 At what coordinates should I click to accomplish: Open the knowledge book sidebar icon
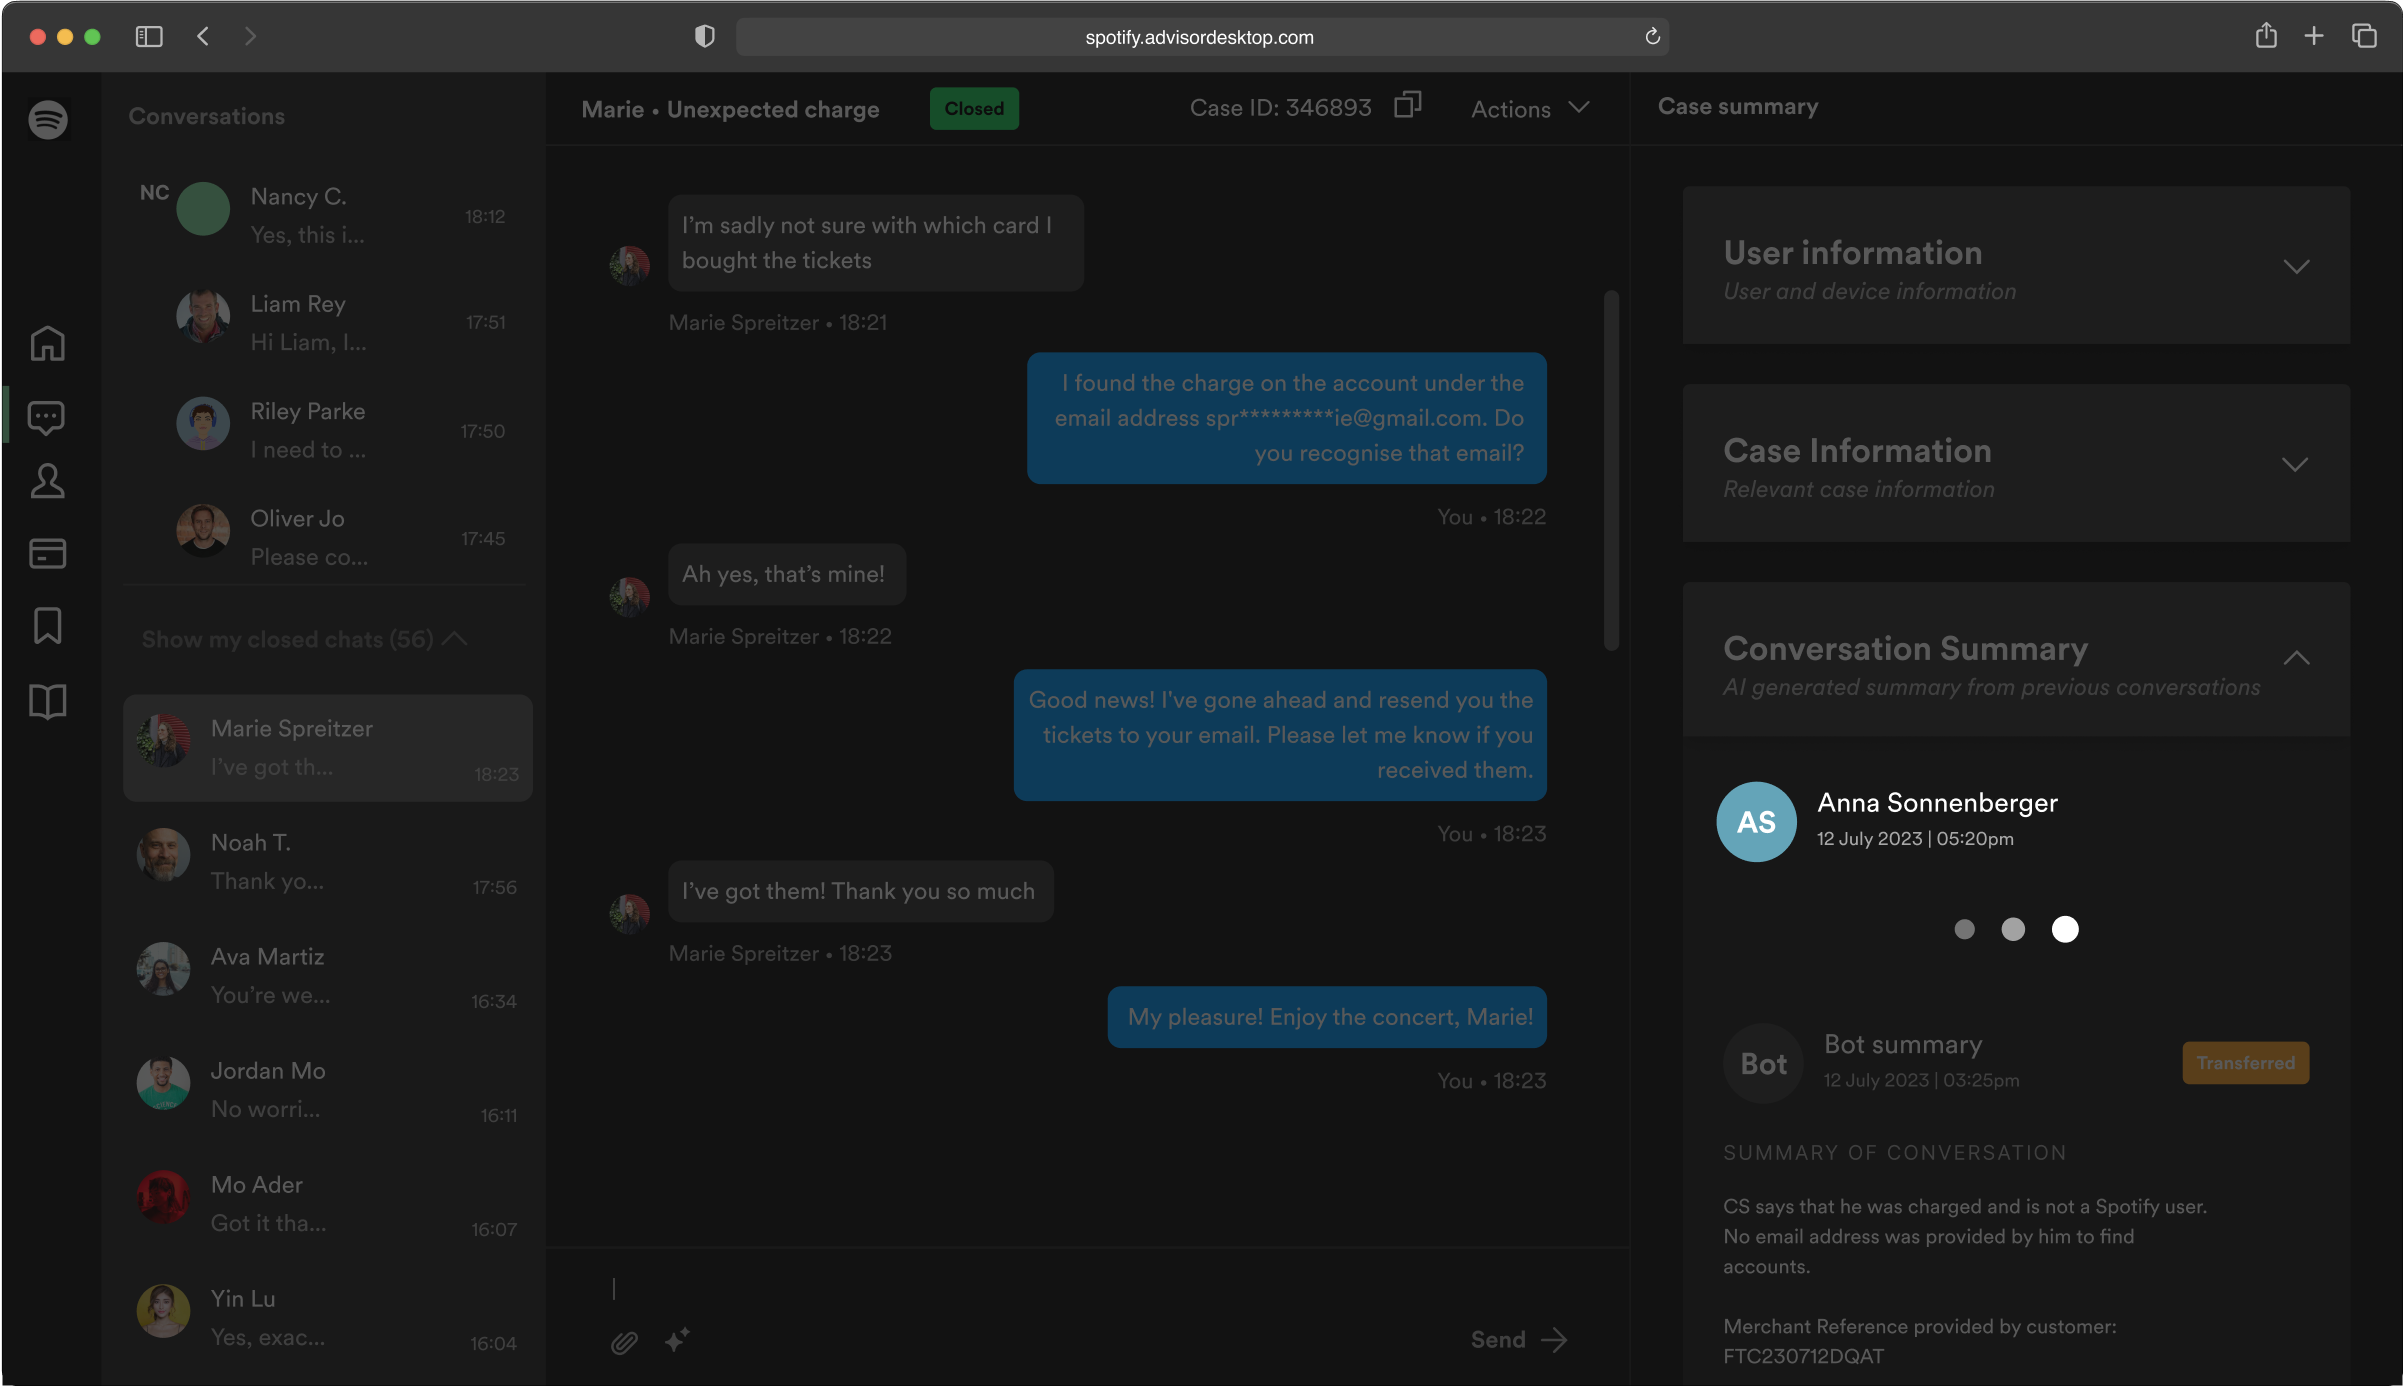click(x=47, y=701)
